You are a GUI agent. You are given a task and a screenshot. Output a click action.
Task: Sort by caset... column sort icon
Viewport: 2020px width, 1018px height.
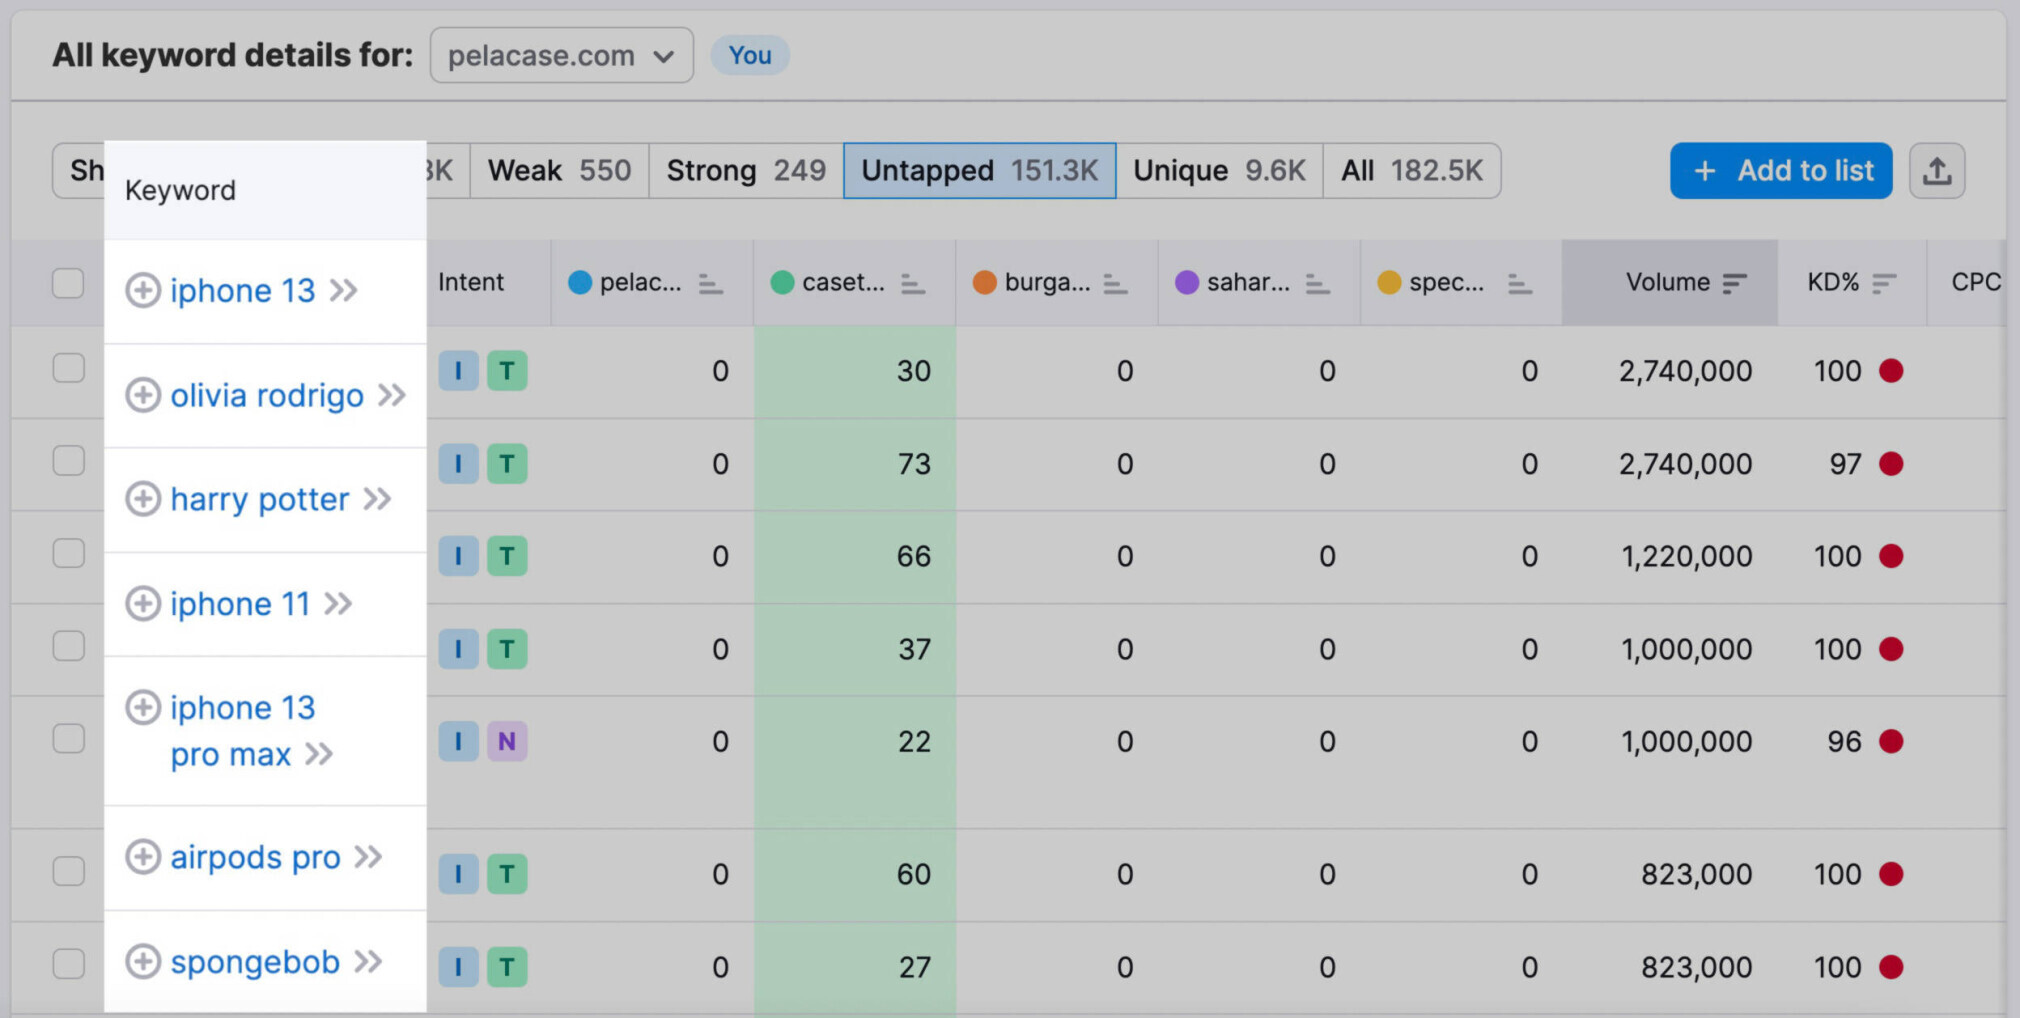[912, 284]
